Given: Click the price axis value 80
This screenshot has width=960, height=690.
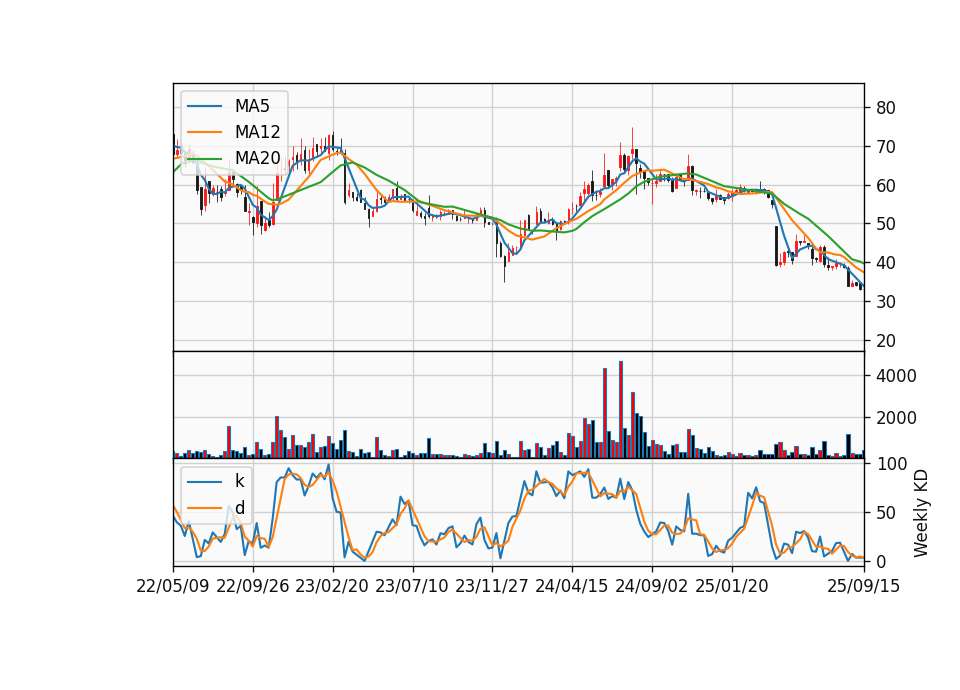Looking at the screenshot, I should 885,108.
